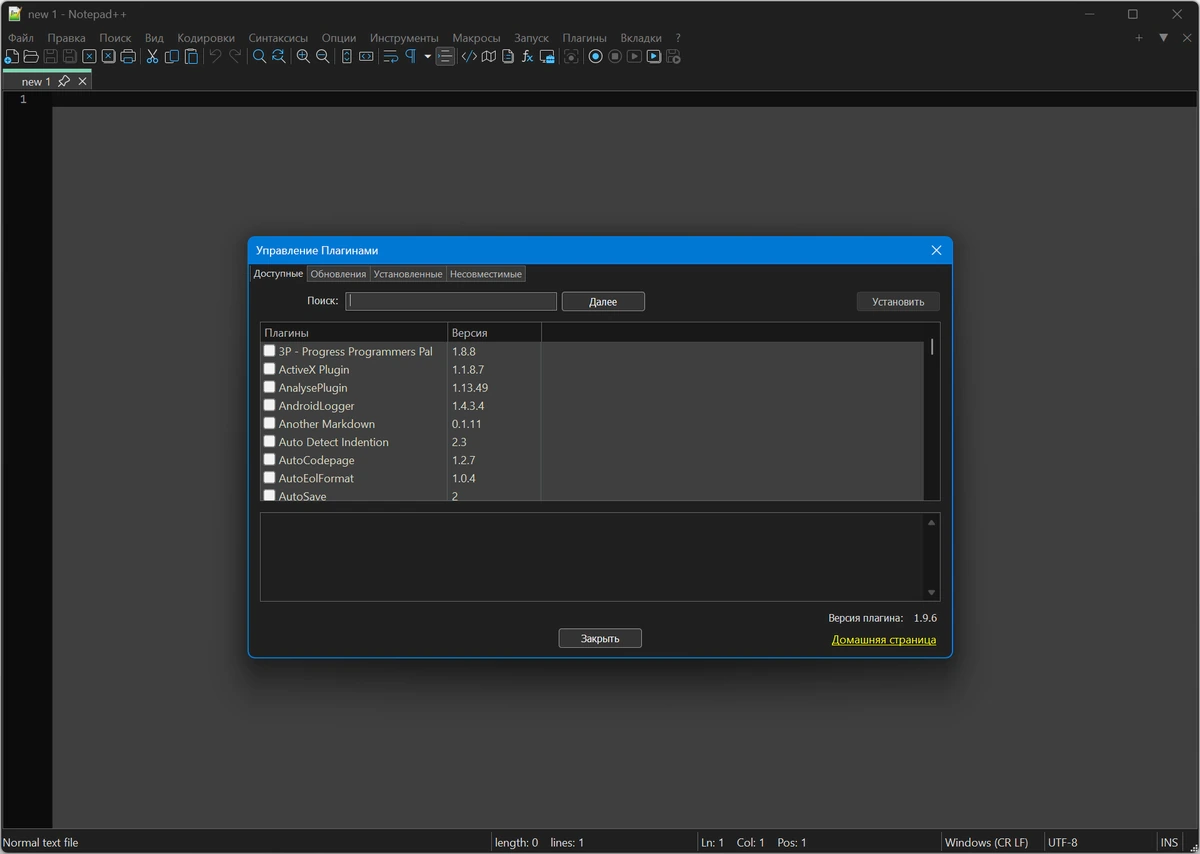The image size is (1200, 854).
Task: Click the Zoom Out icon
Action: tap(322, 57)
